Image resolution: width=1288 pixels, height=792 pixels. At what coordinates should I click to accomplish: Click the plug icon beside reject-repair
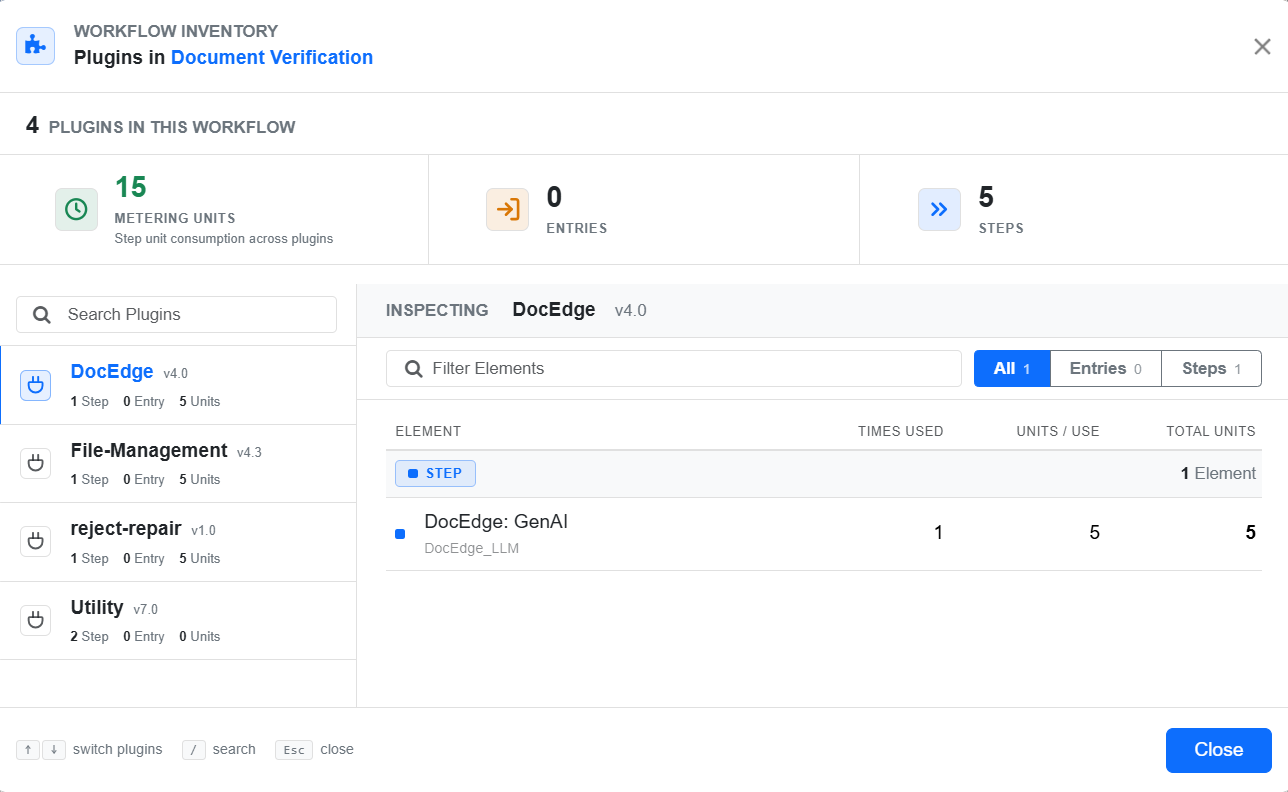coord(36,541)
